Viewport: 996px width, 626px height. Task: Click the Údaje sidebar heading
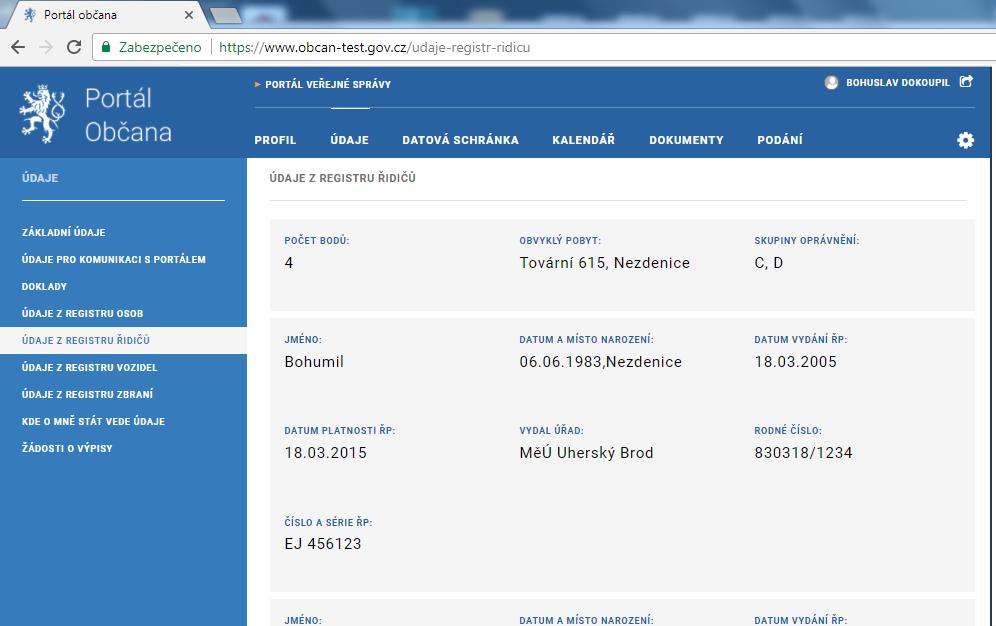(x=40, y=178)
